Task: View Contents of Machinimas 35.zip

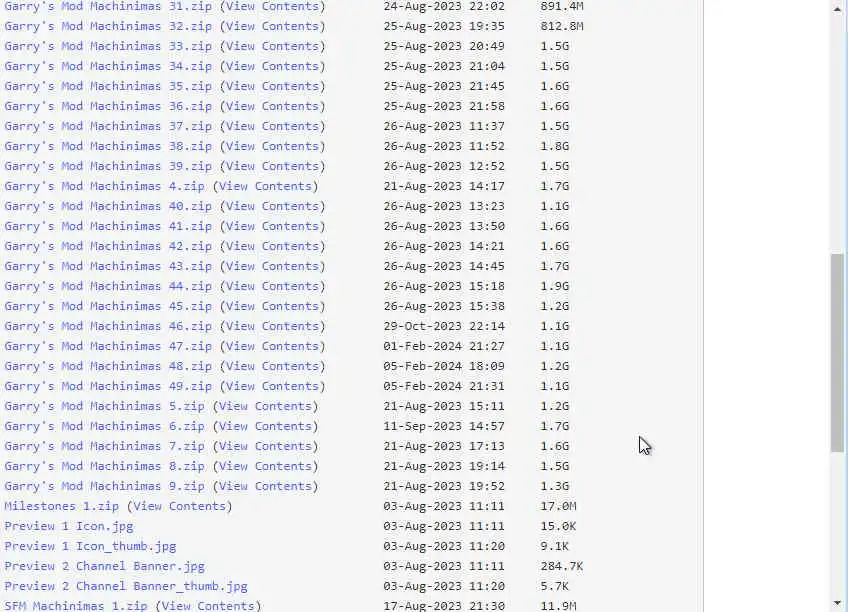Action: tap(273, 87)
